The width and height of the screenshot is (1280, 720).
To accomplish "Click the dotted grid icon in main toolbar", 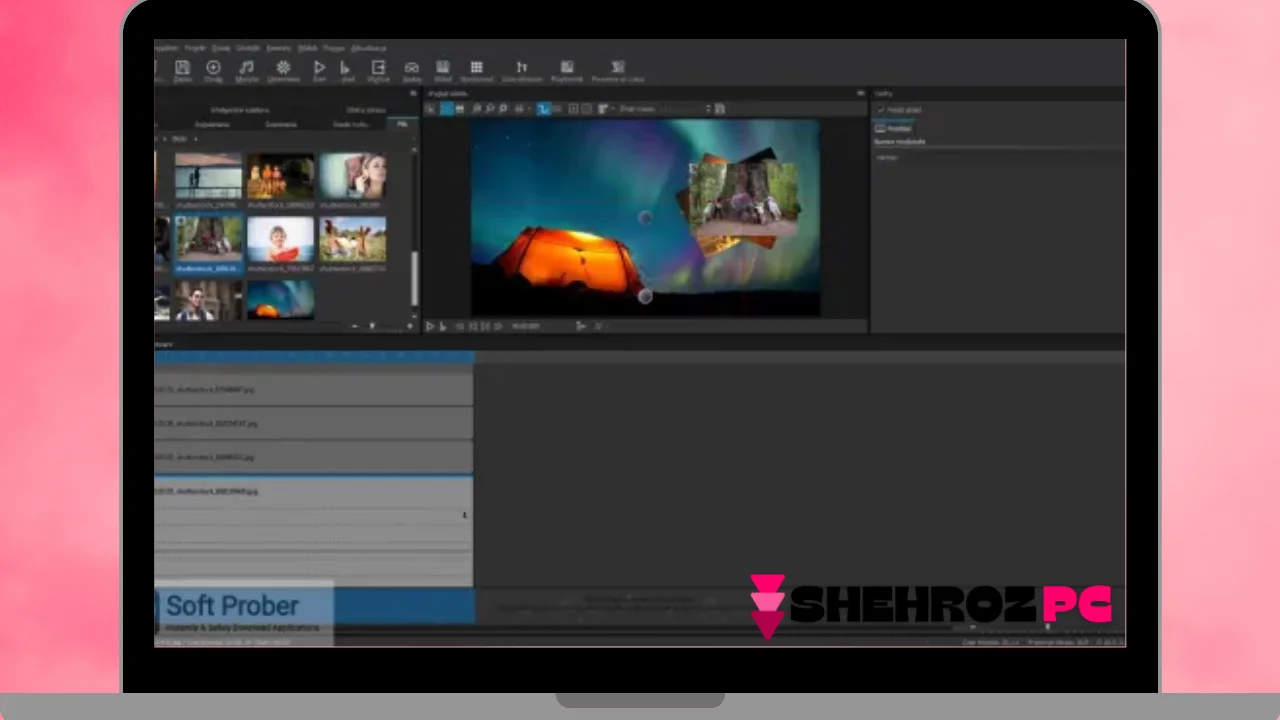I will click(x=477, y=67).
